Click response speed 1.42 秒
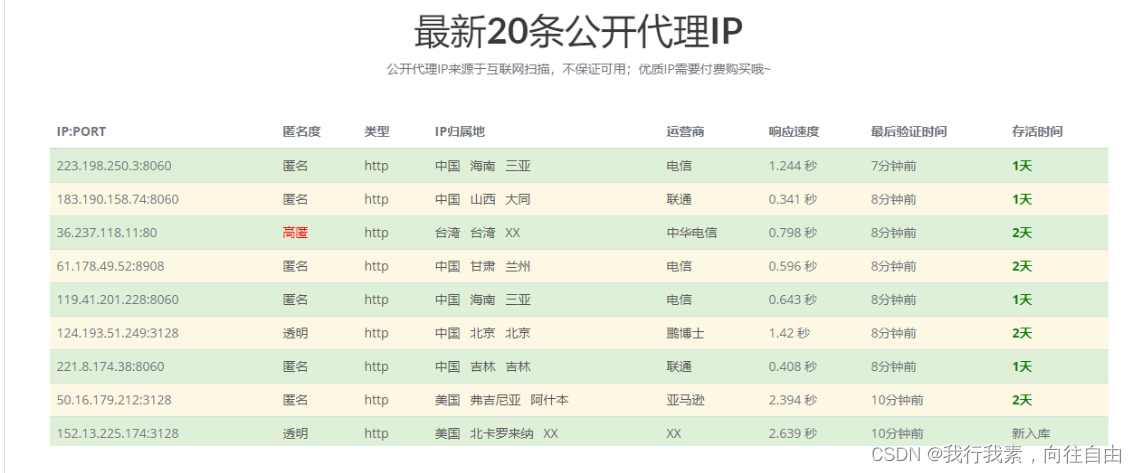The height and width of the screenshot is (473, 1136). click(x=790, y=333)
